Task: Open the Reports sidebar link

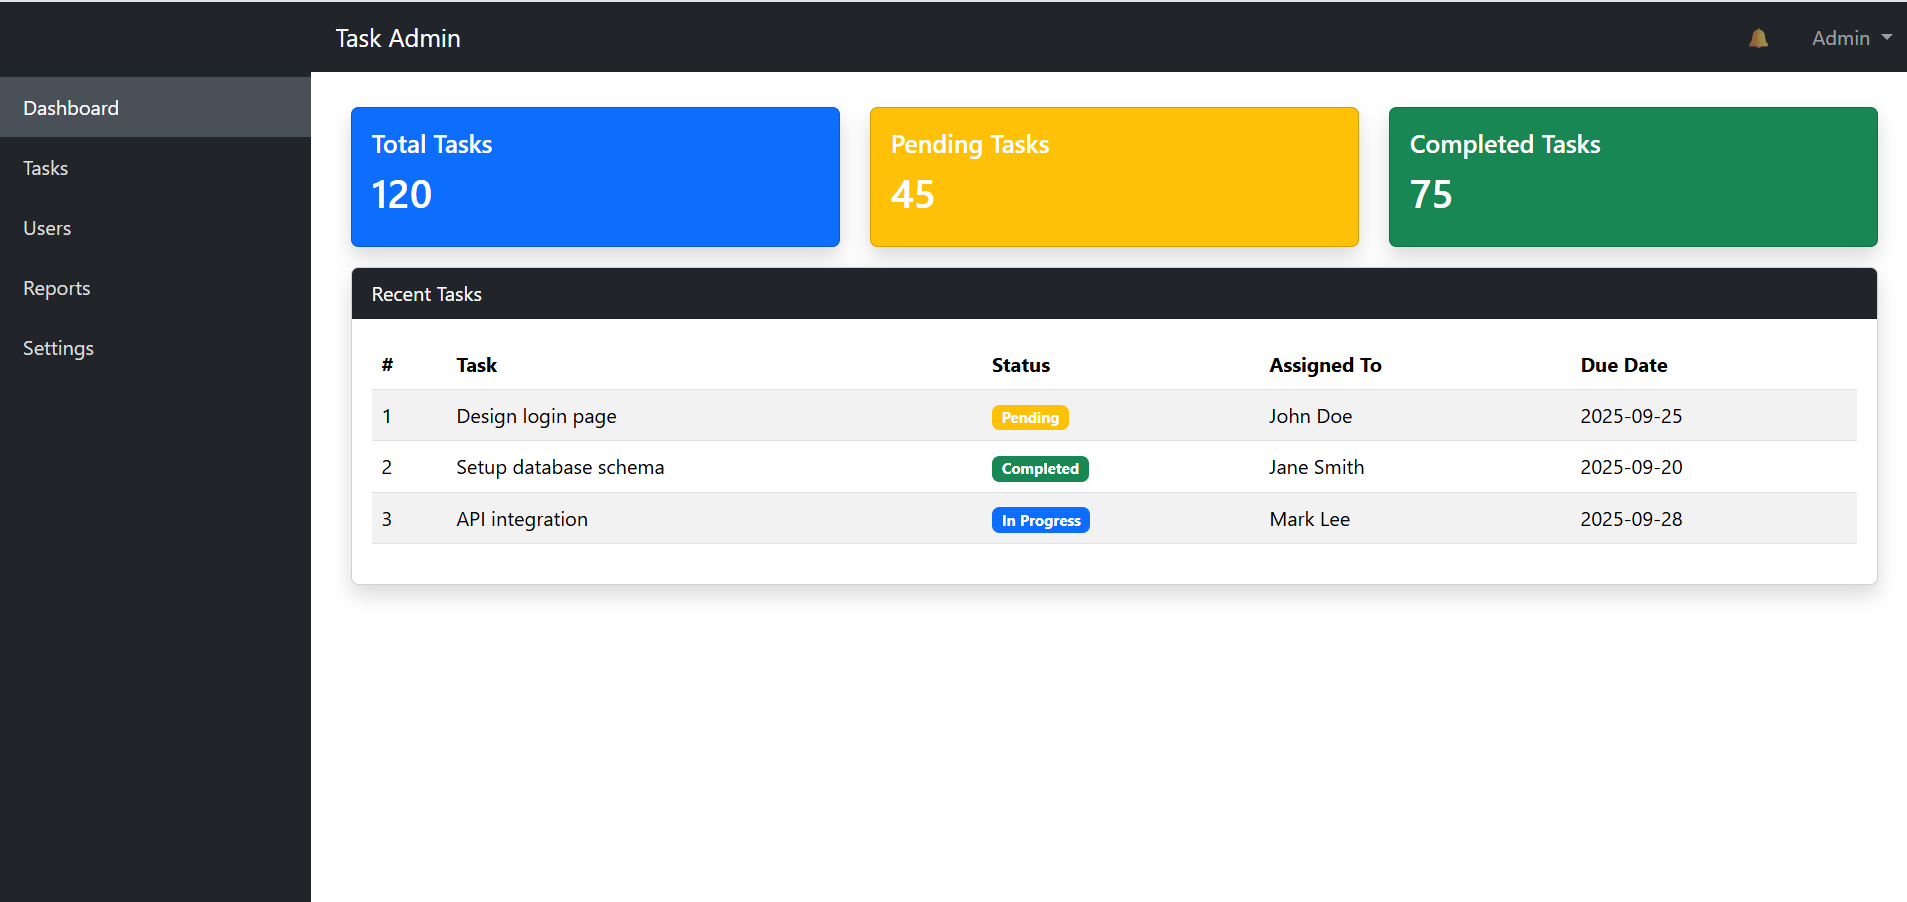Action: 57,288
